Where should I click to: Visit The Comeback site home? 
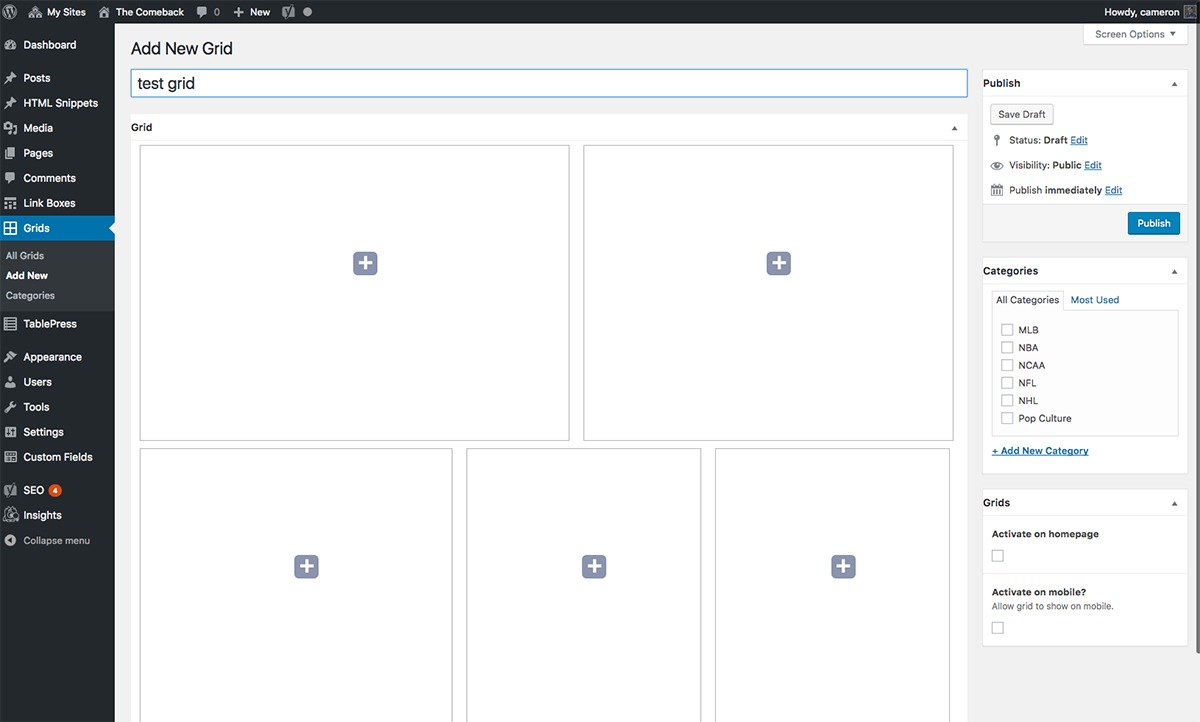click(x=141, y=12)
